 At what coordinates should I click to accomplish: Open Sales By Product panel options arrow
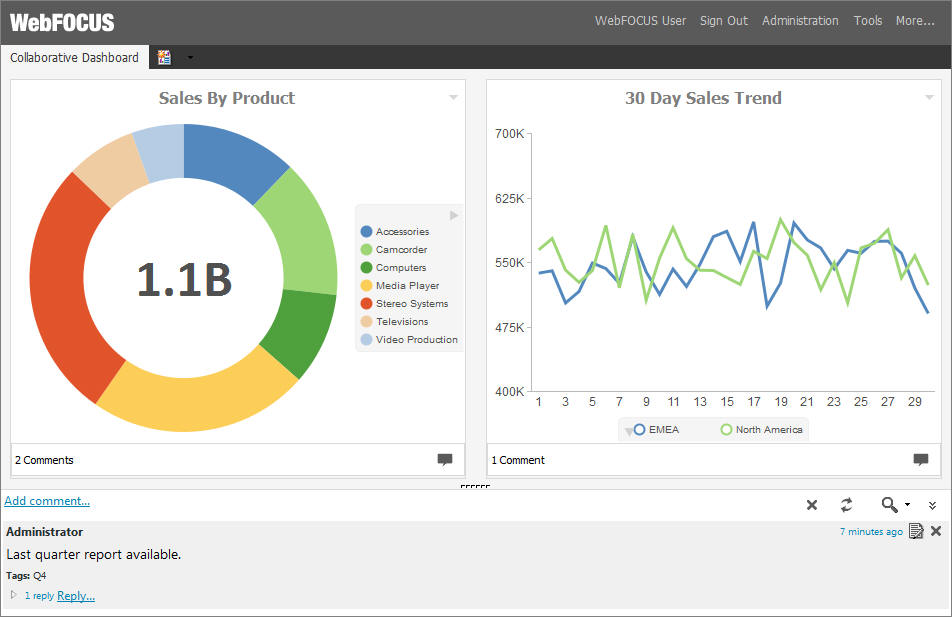tap(453, 97)
